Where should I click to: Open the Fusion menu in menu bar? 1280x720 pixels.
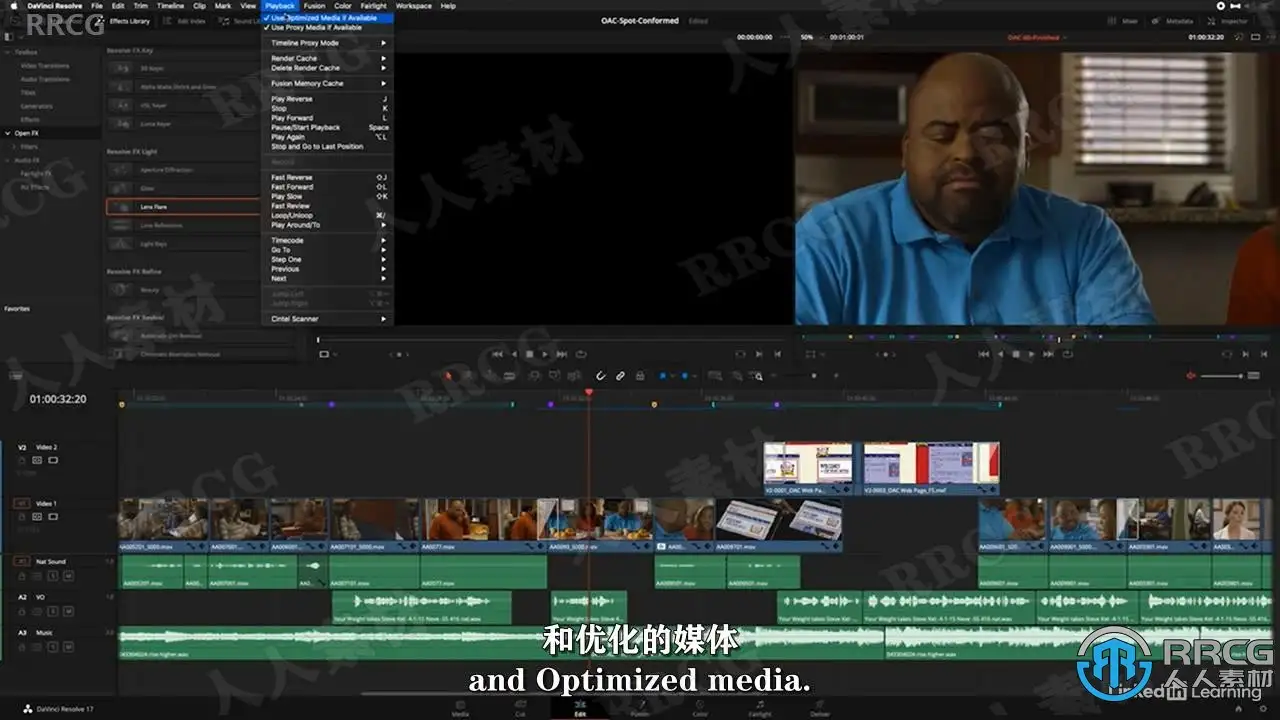pyautogui.click(x=314, y=6)
